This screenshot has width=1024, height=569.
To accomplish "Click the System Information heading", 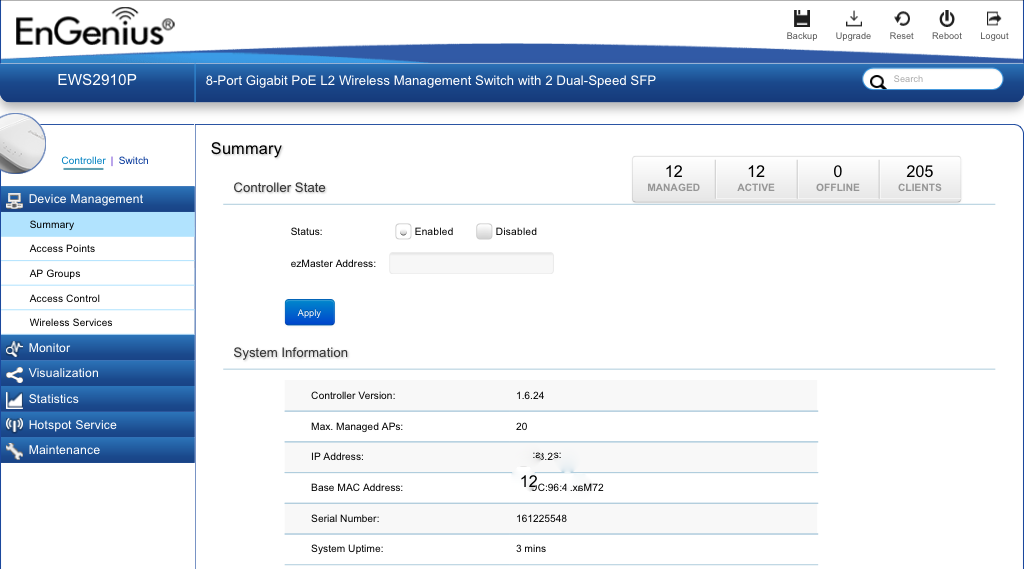I will 291,353.
